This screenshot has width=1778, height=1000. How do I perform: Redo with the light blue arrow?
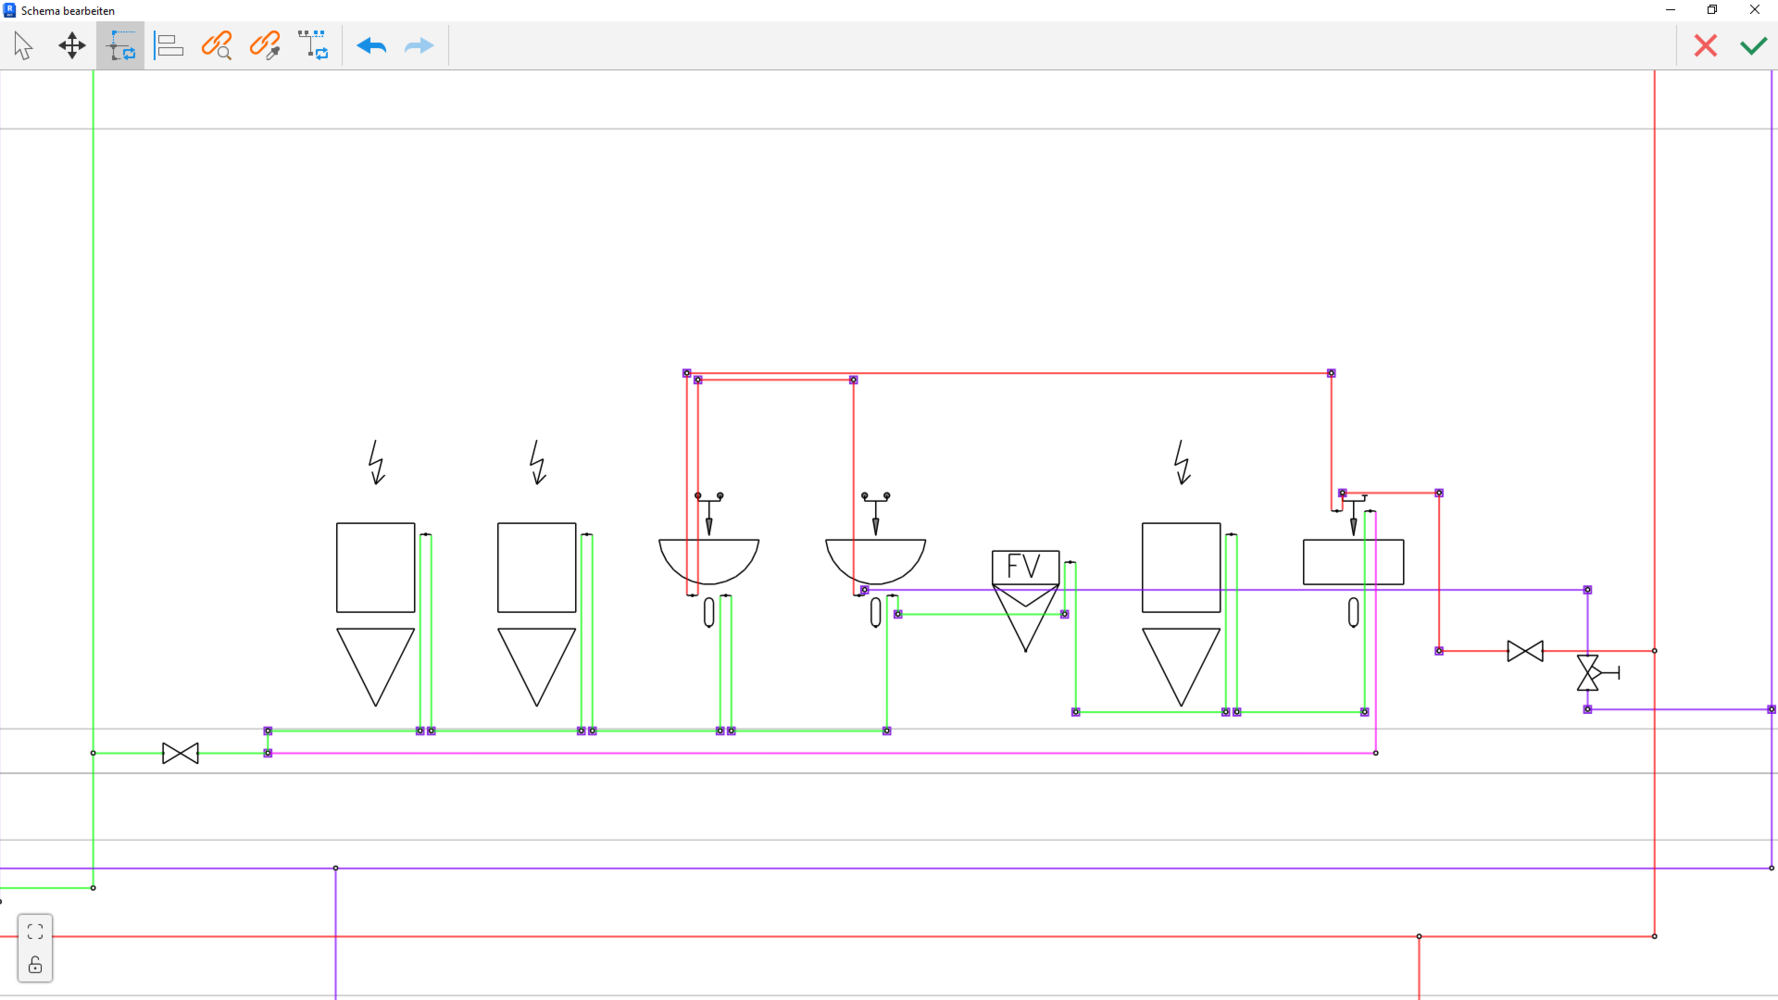coord(419,46)
